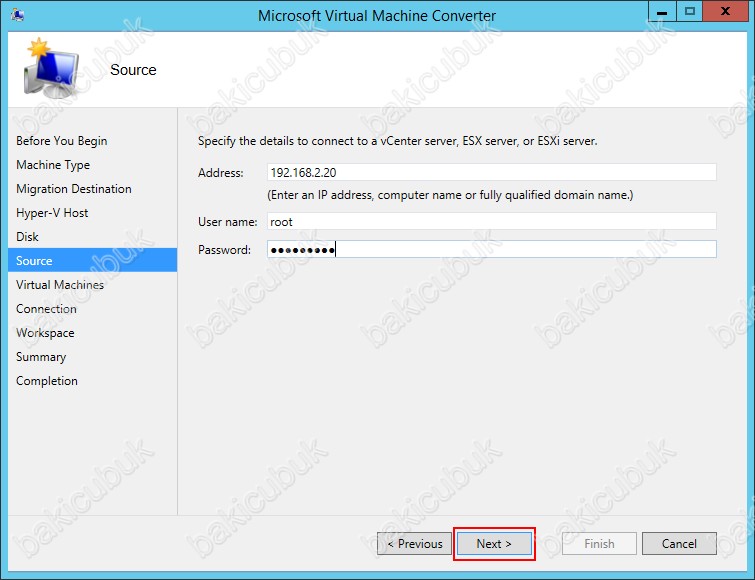This screenshot has width=755, height=580.
Task: Click the 'Enter an IP address' hint text
Action: click(450, 195)
